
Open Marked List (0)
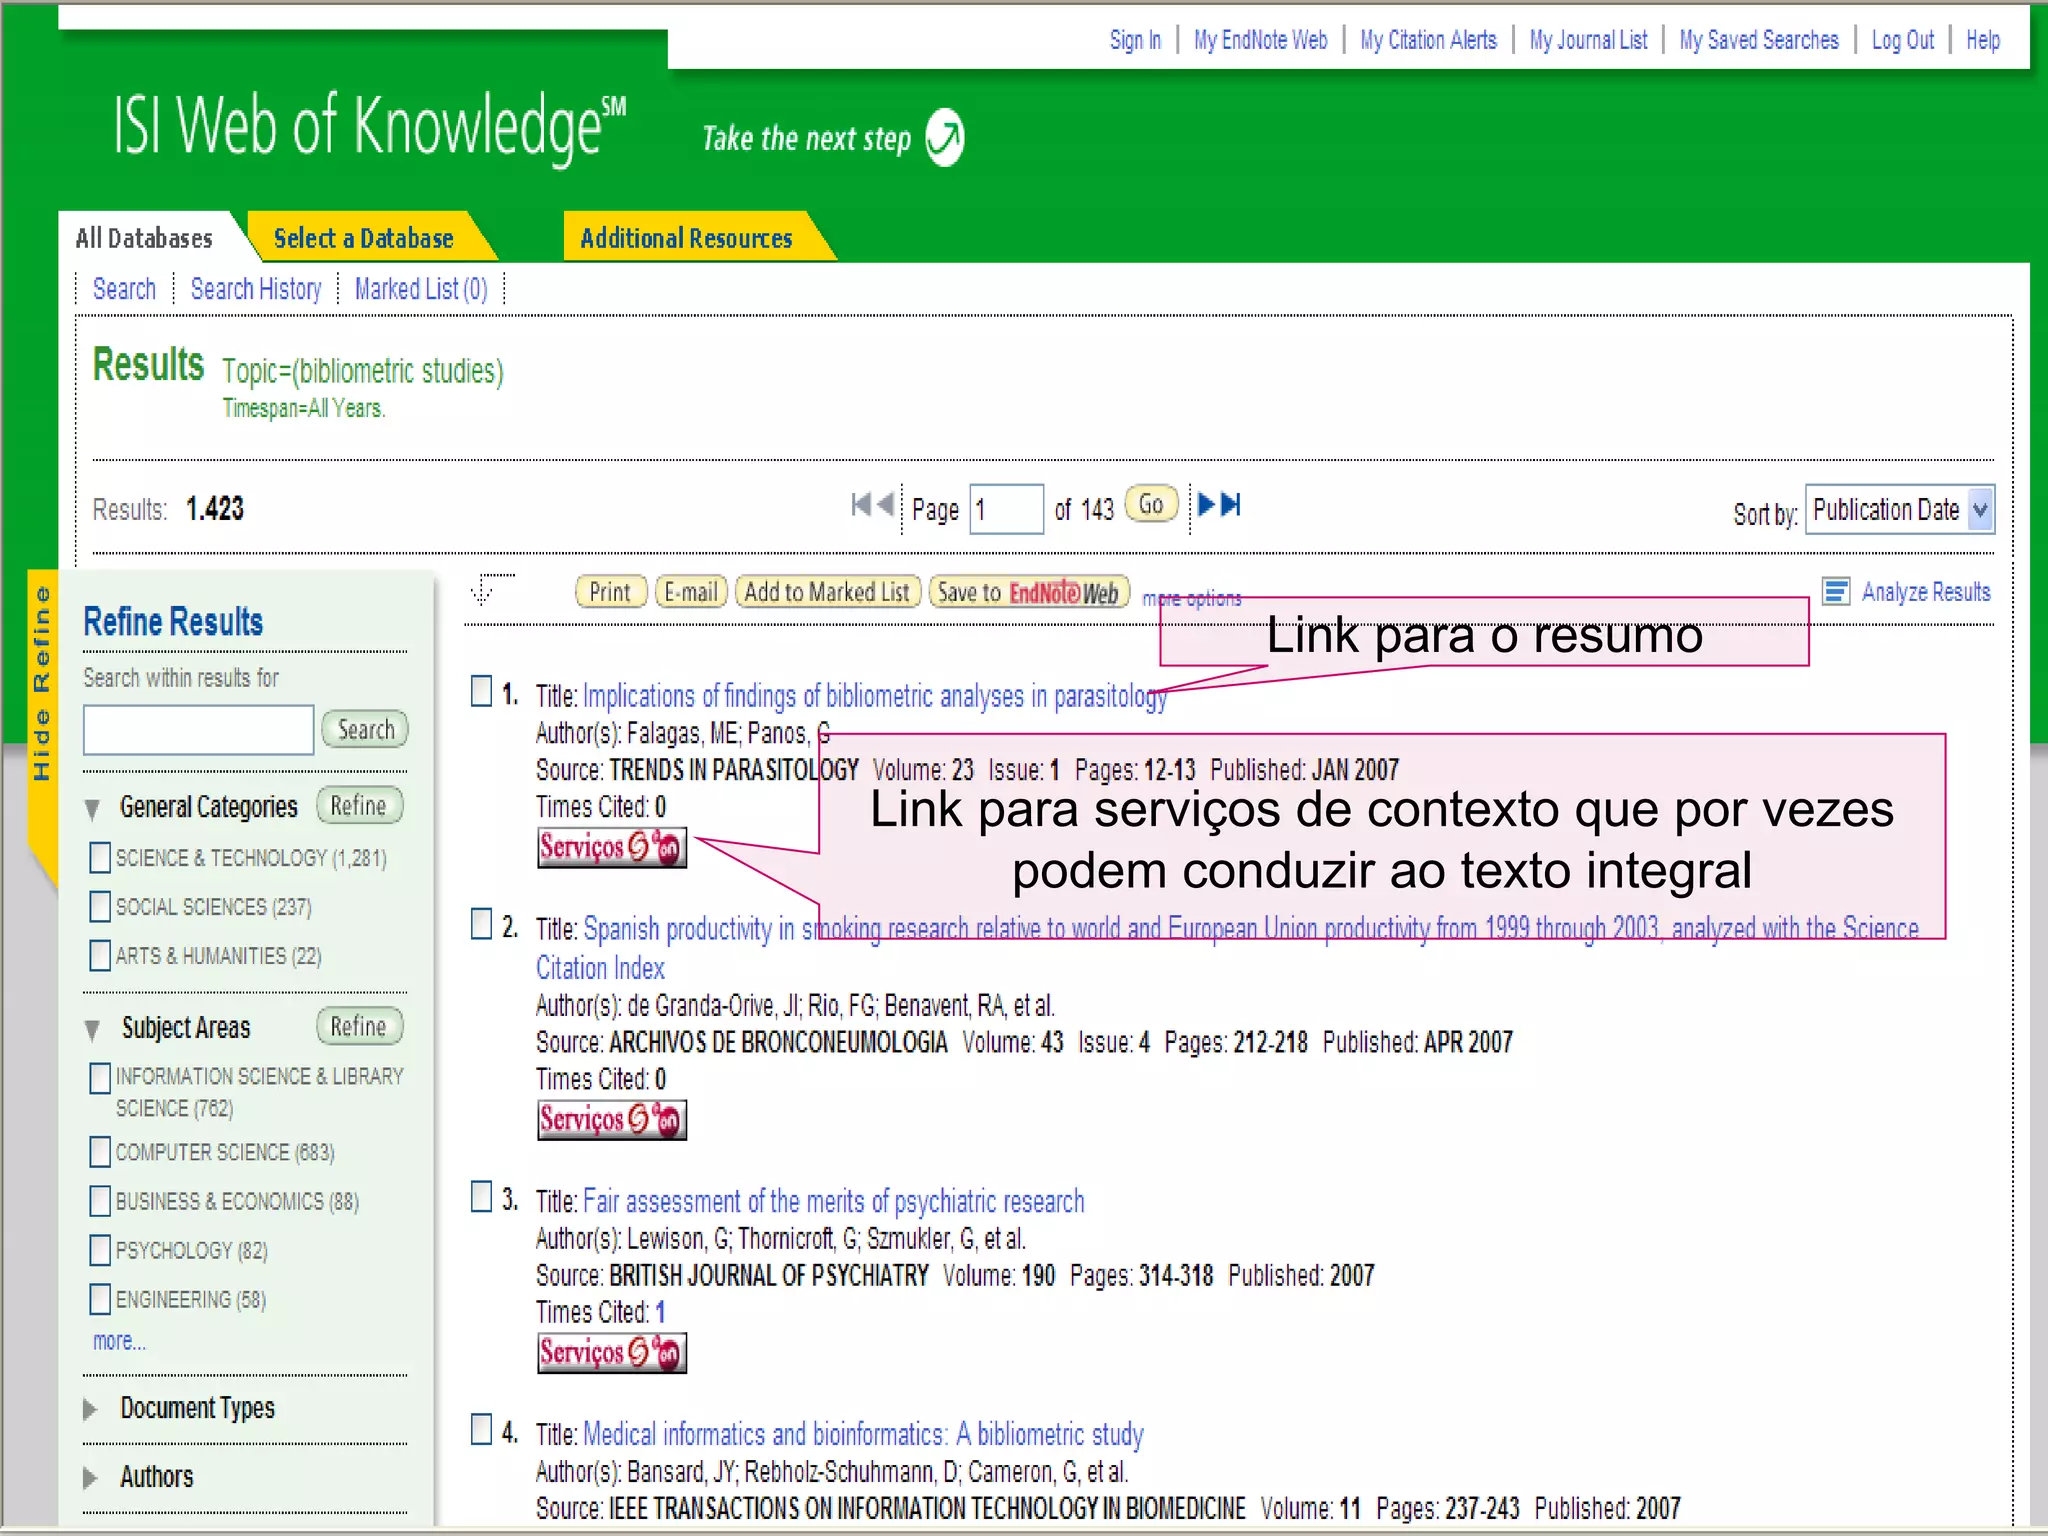[x=421, y=289]
